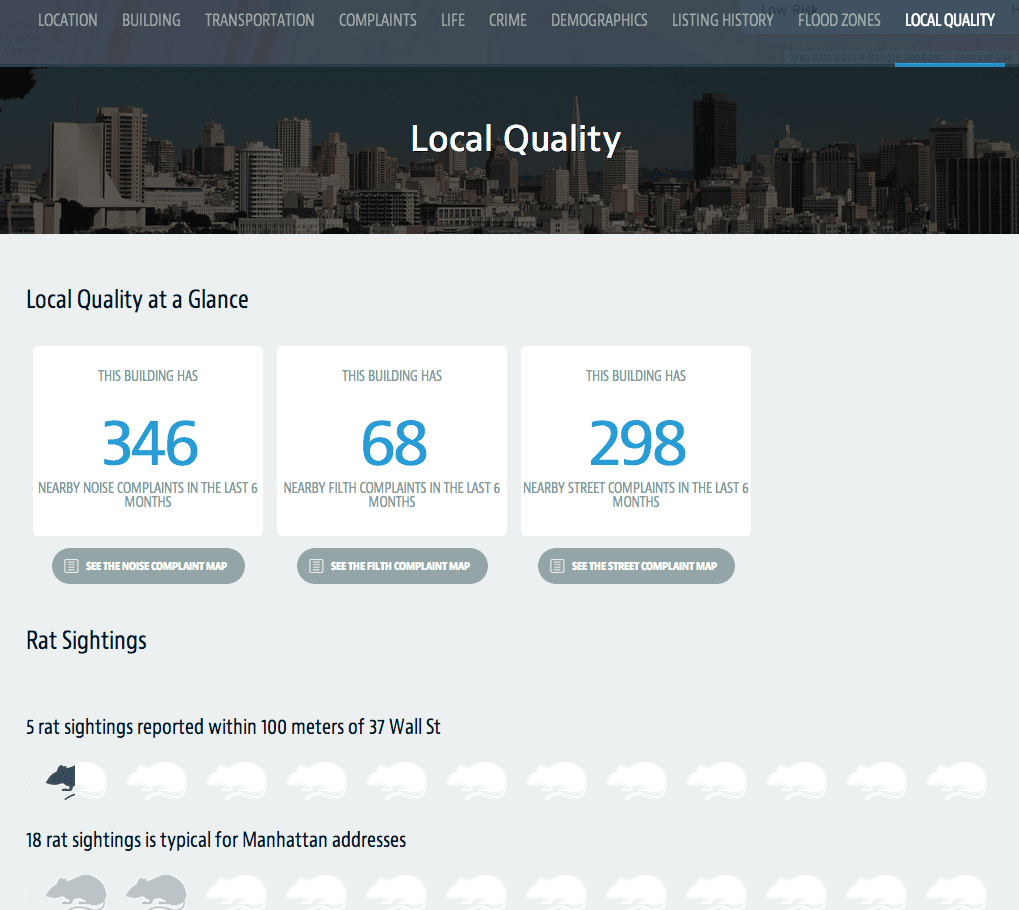Open the COMPLAINTS tab
1019x910 pixels.
[377, 19]
